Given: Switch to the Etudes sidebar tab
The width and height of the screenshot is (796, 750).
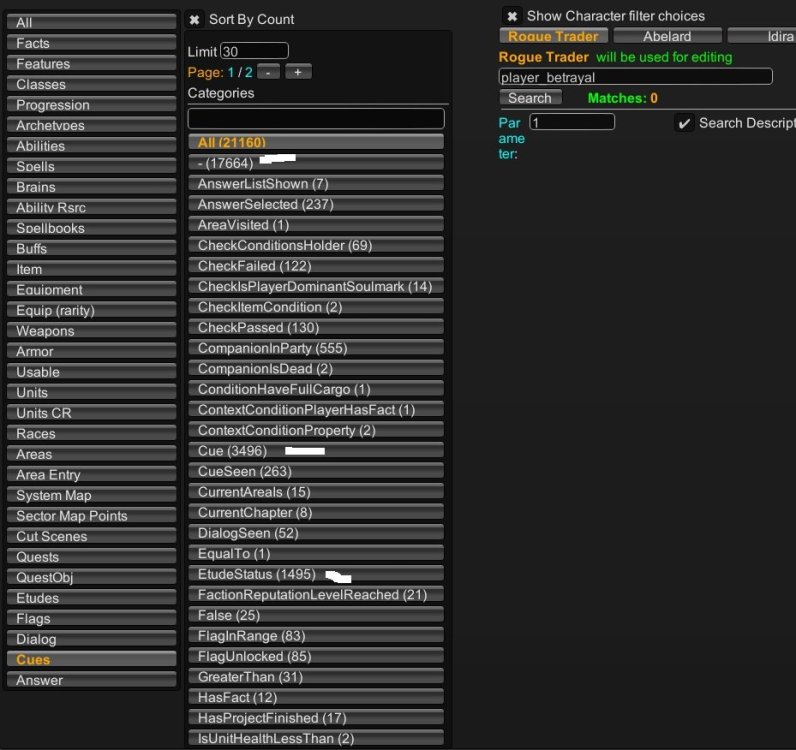Looking at the screenshot, I should click(91, 598).
